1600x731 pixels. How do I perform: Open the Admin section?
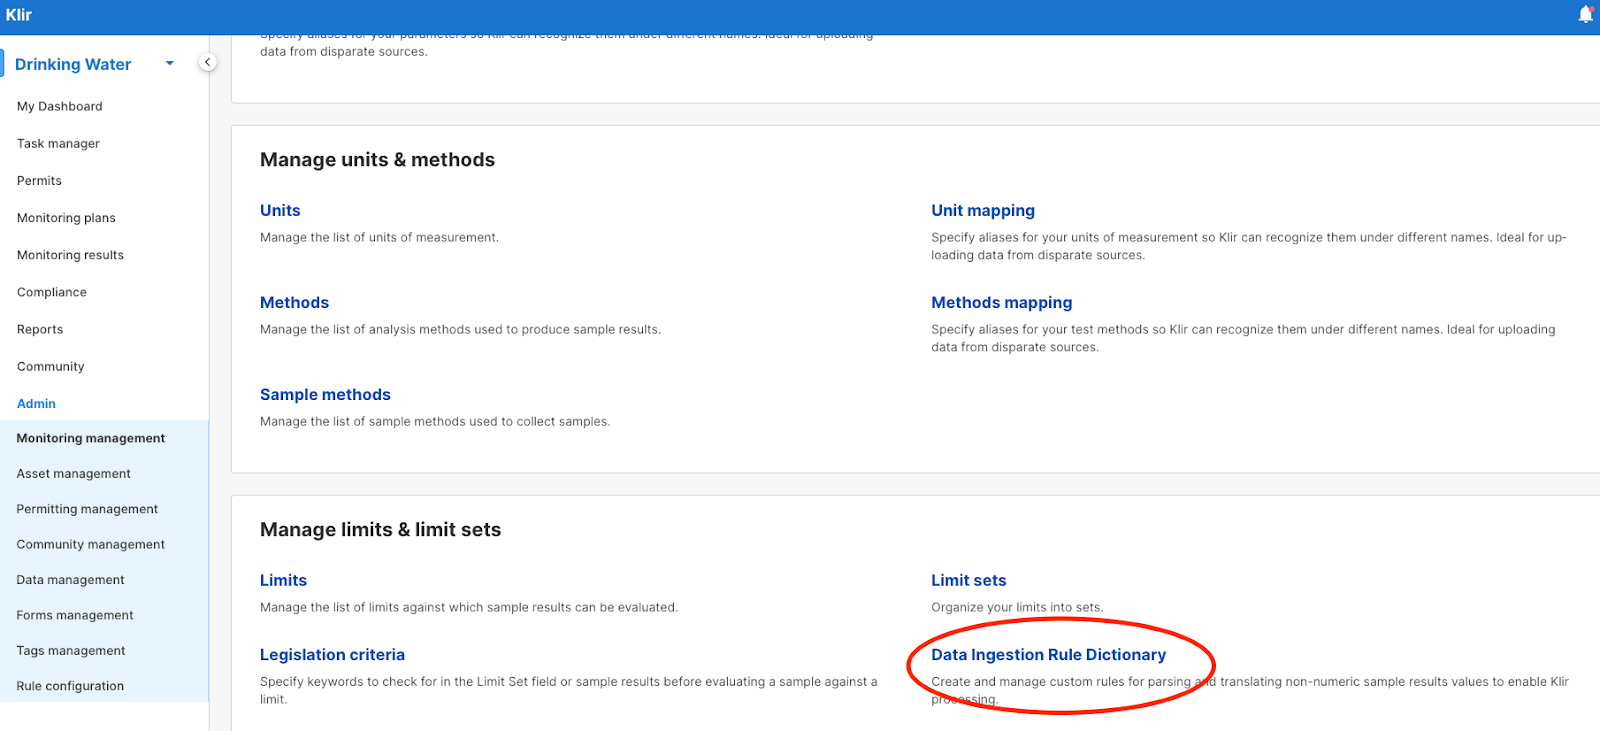[36, 403]
